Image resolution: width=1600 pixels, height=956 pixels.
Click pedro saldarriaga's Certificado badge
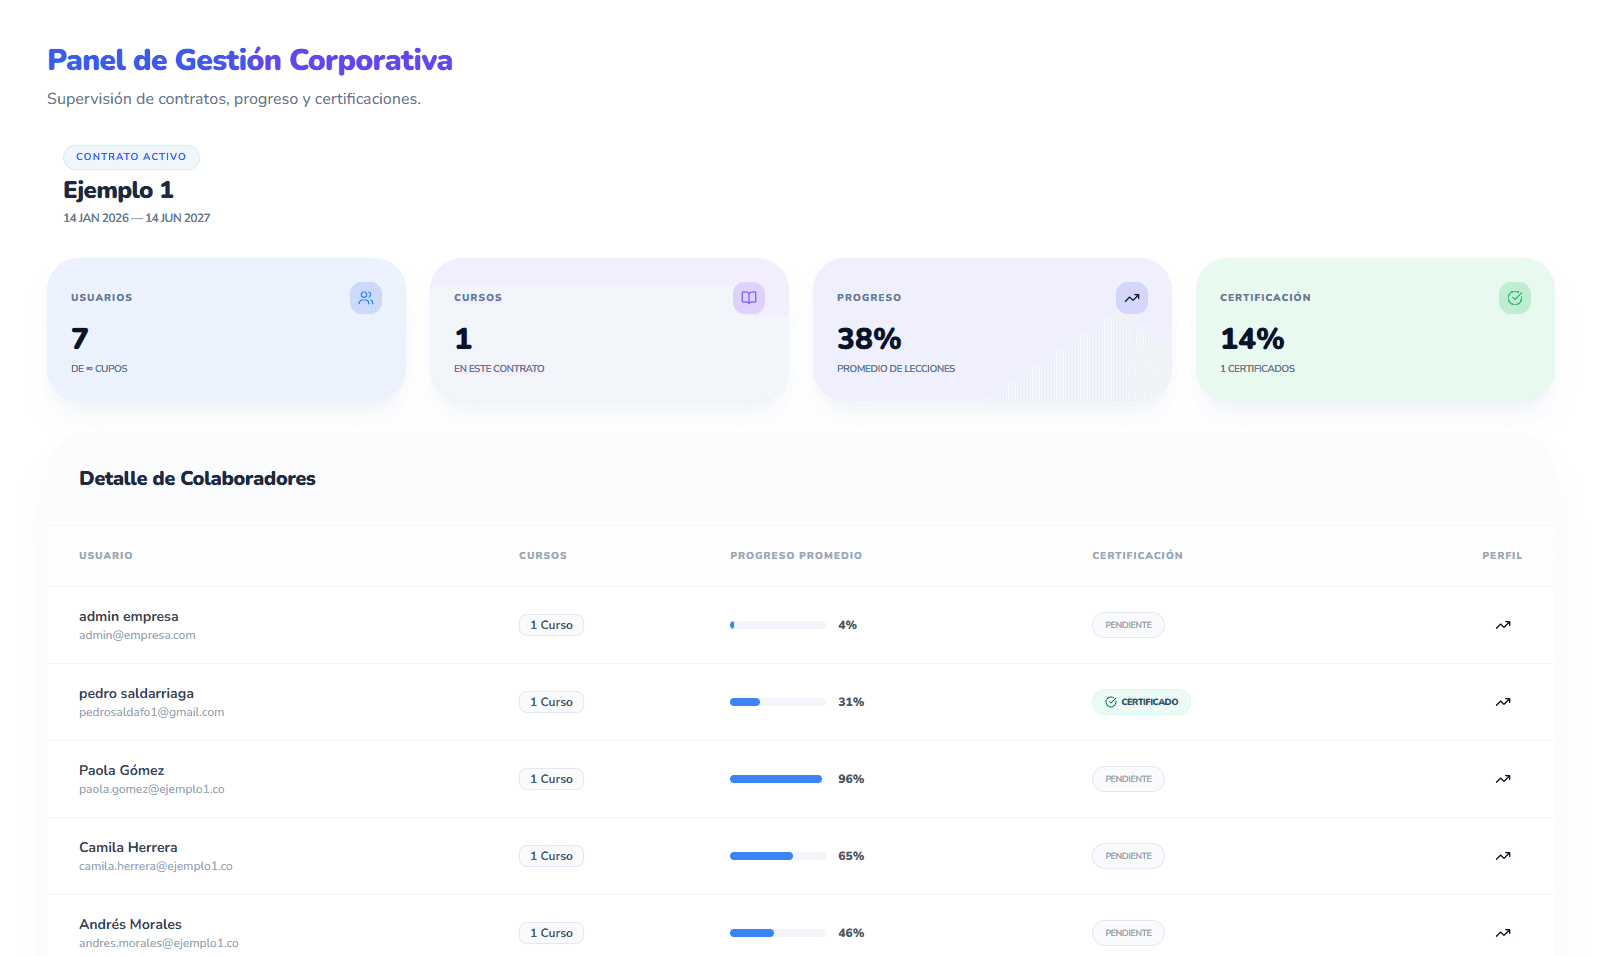[1141, 702]
